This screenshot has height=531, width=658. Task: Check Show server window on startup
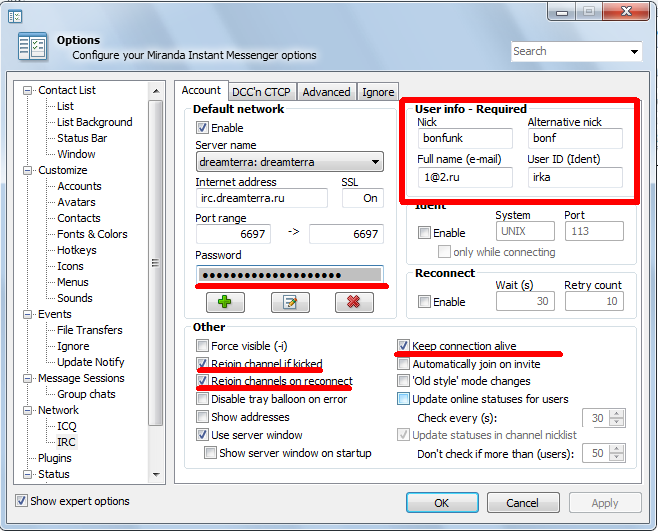(x=210, y=453)
